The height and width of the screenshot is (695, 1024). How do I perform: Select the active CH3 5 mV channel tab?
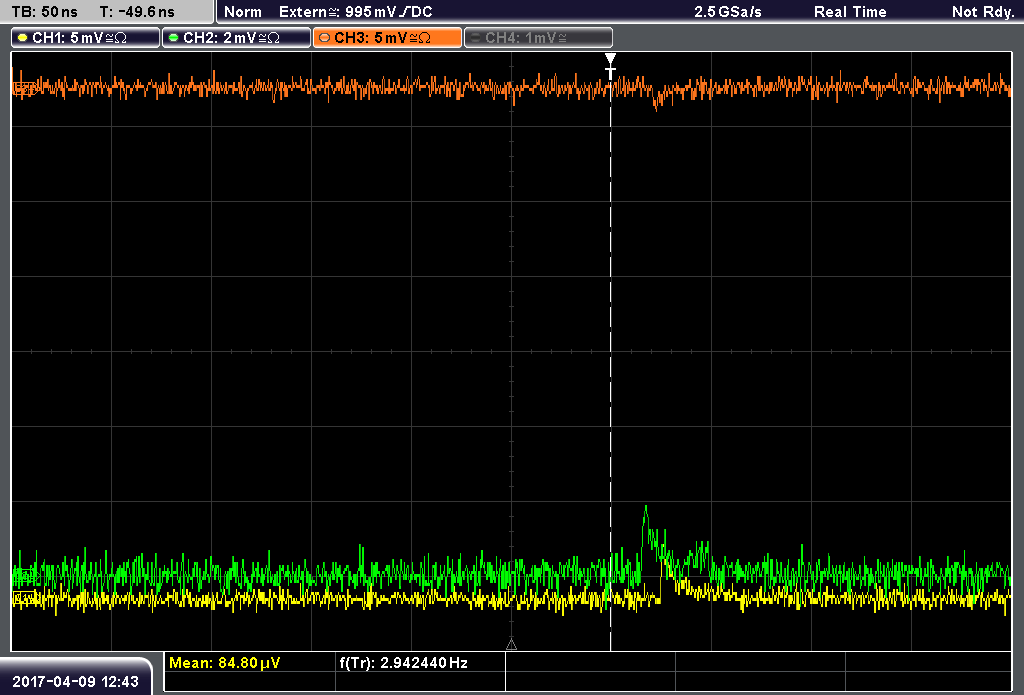pos(387,38)
